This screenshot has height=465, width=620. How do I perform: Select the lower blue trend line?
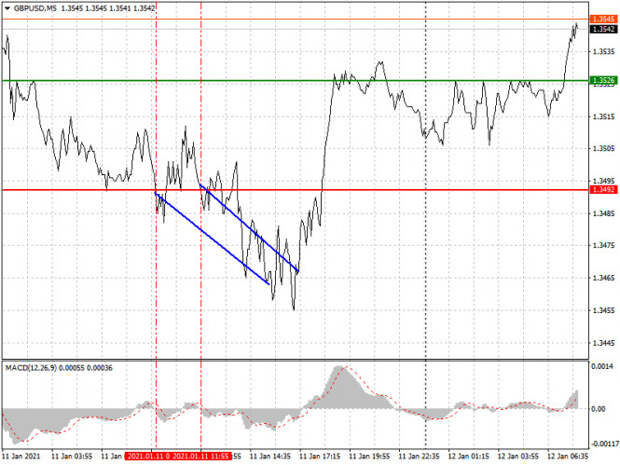(212, 237)
